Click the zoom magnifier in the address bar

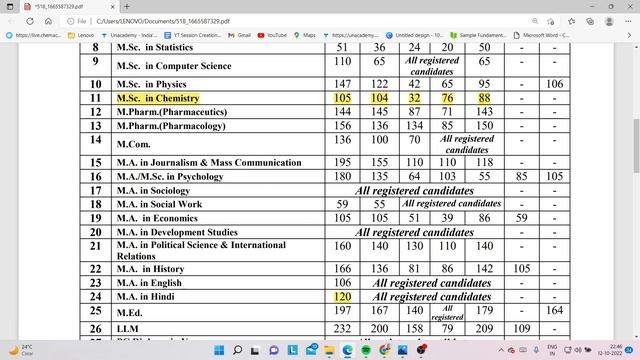click(535, 21)
